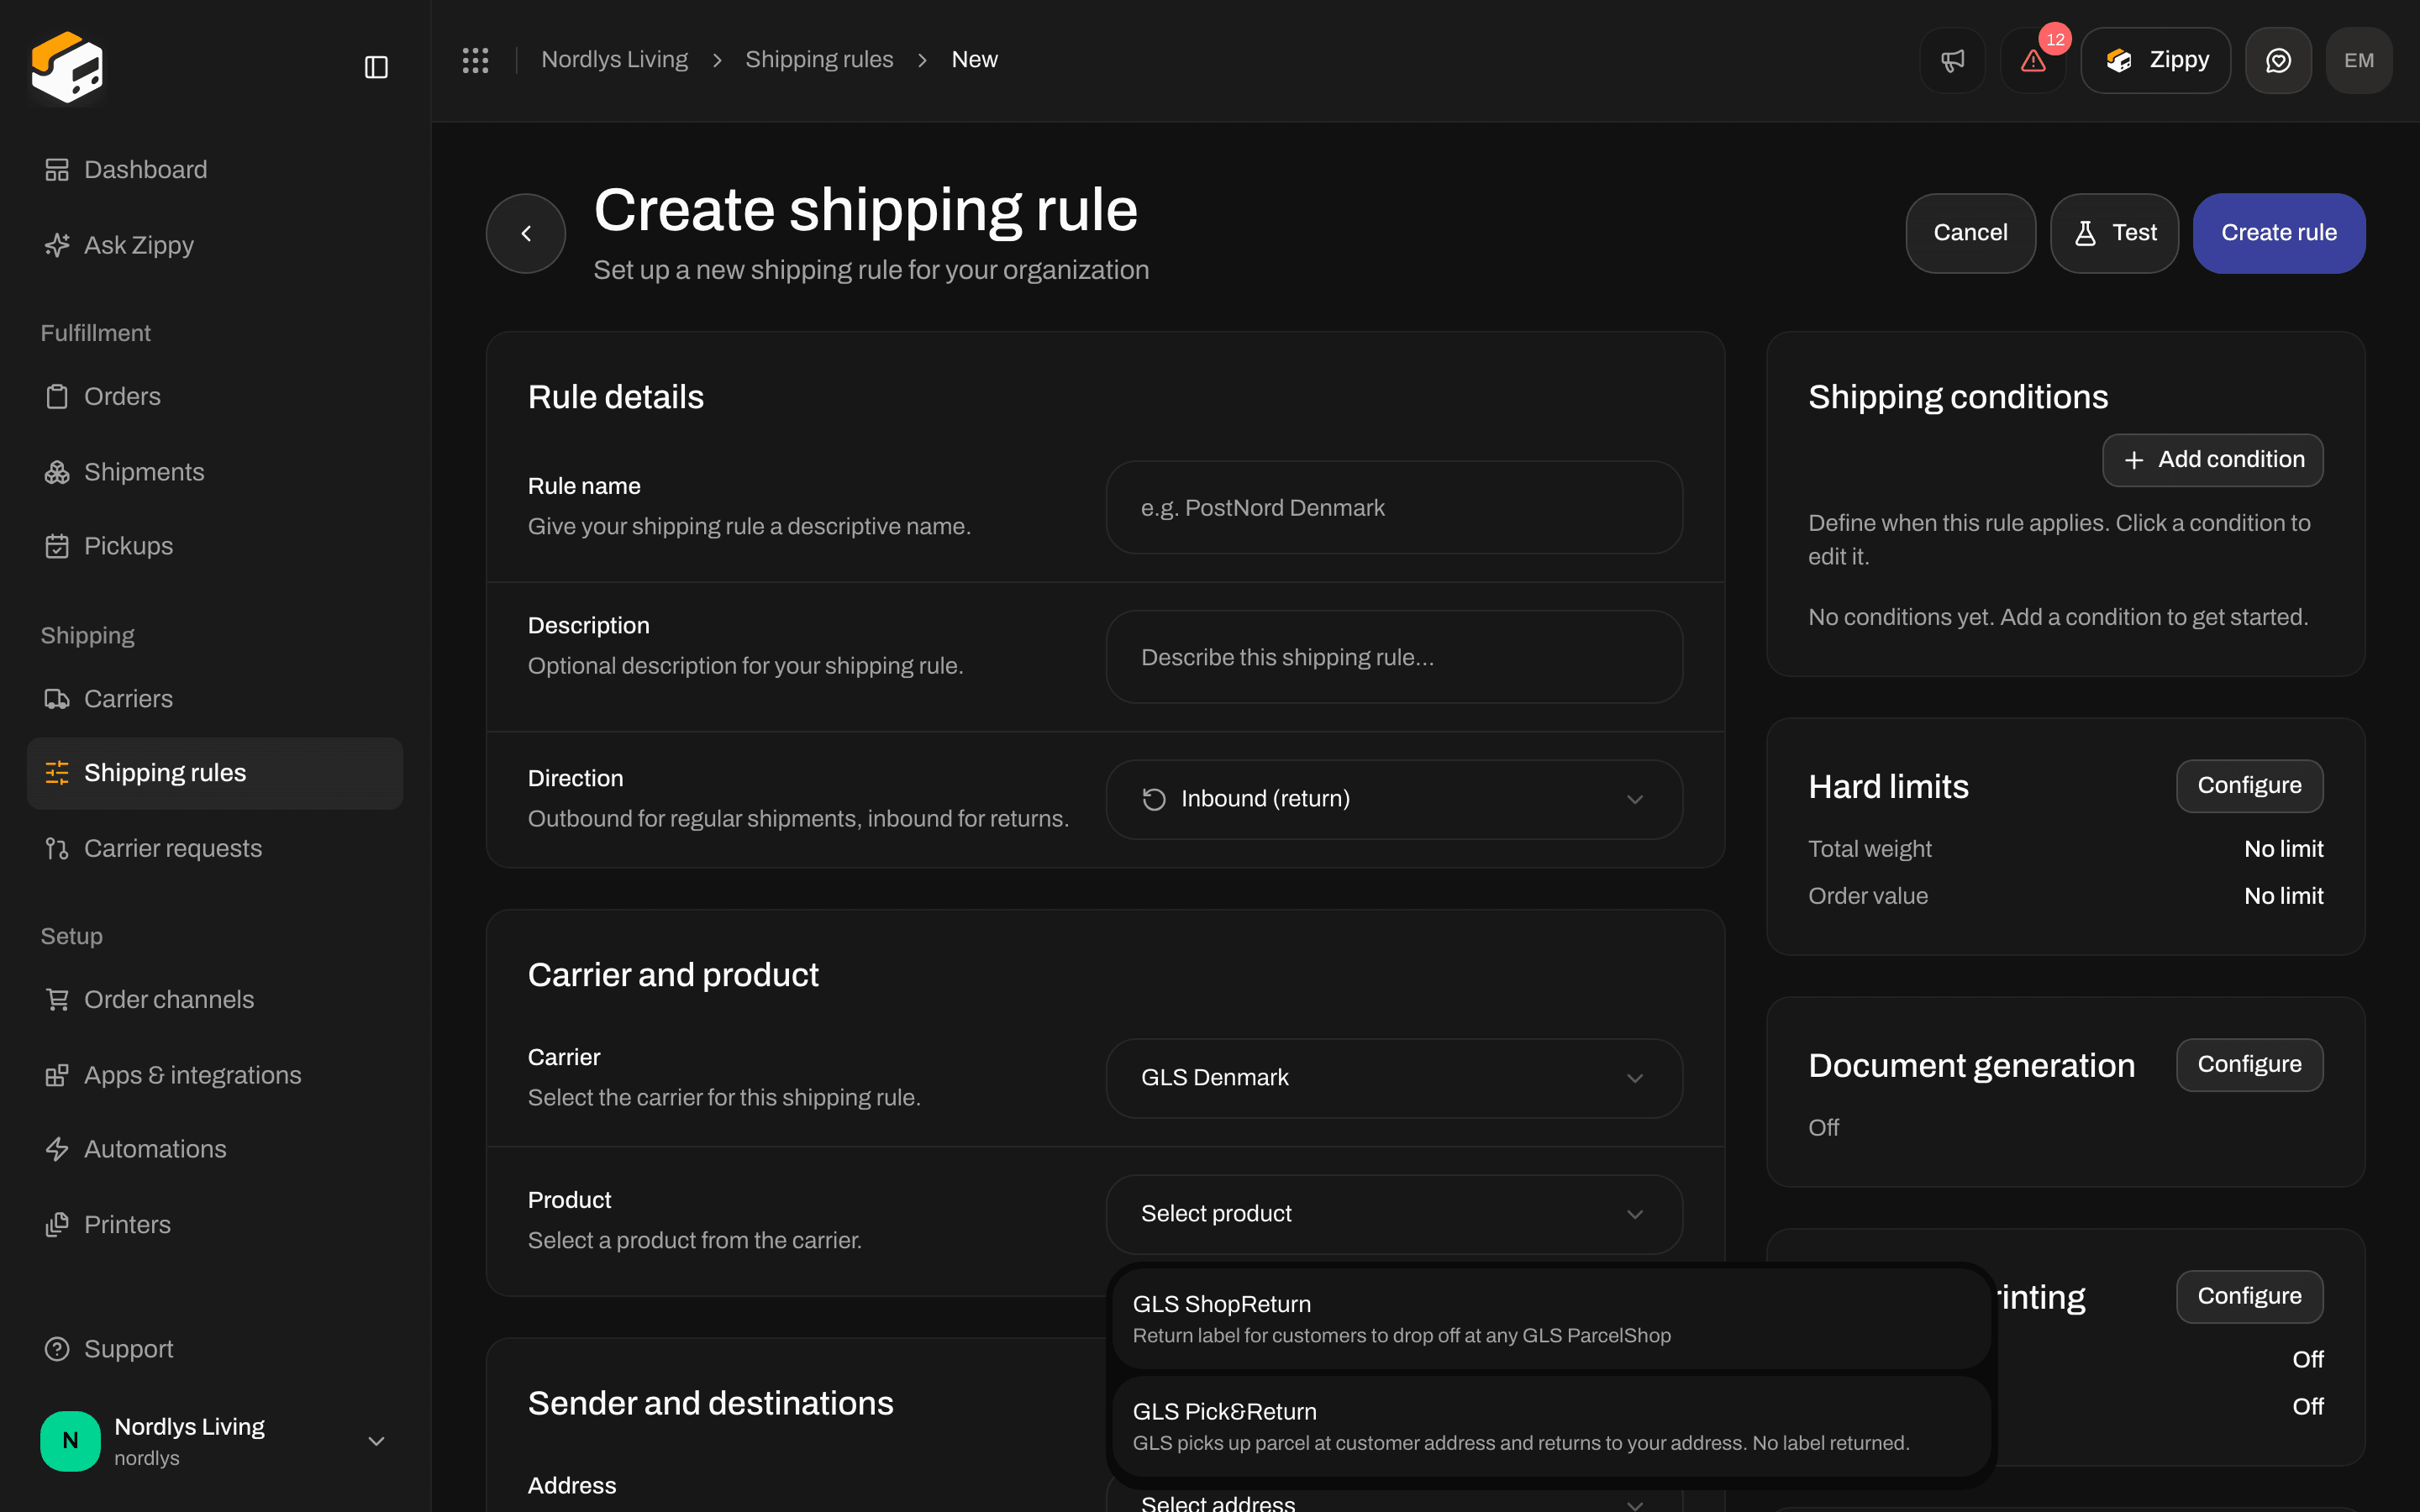Image resolution: width=2420 pixels, height=1512 pixels.
Task: Open Ask Zippy in the sidebar
Action: point(215,245)
